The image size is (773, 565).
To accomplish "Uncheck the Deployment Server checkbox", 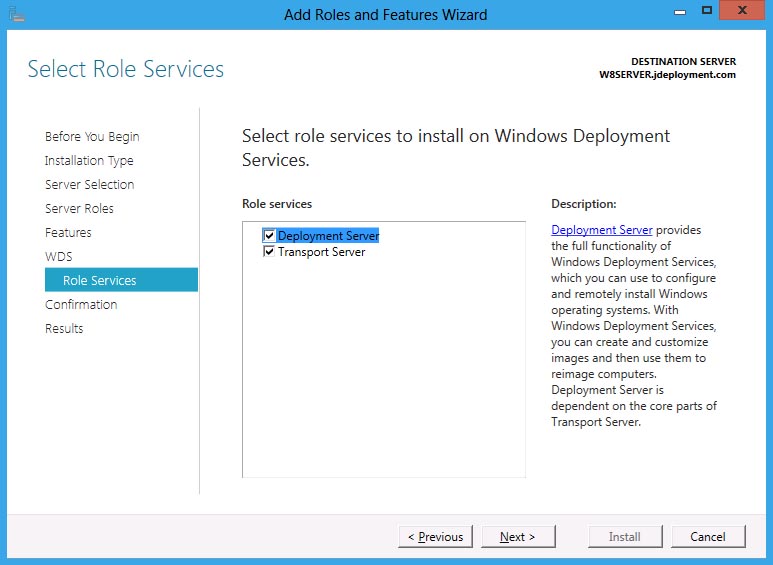I will tap(269, 236).
